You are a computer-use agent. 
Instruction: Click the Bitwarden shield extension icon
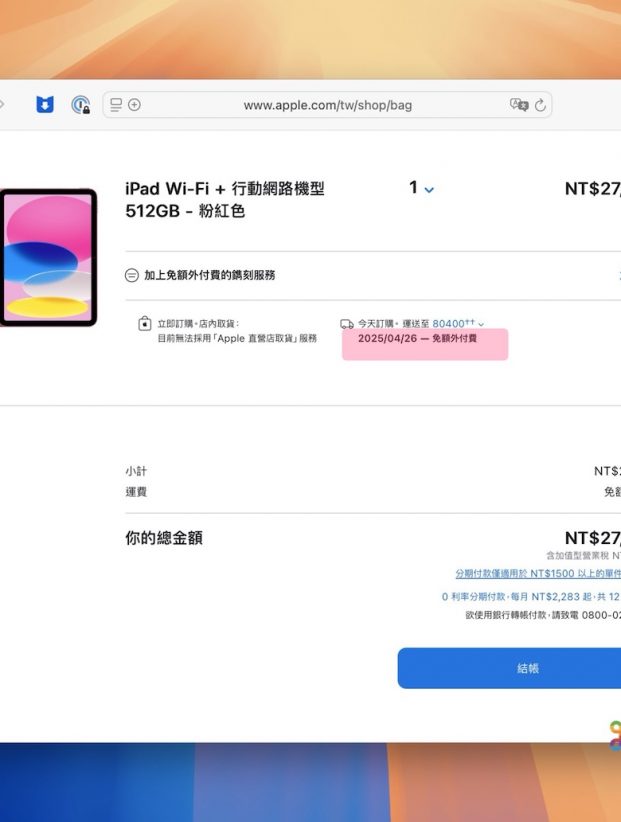tap(45, 105)
